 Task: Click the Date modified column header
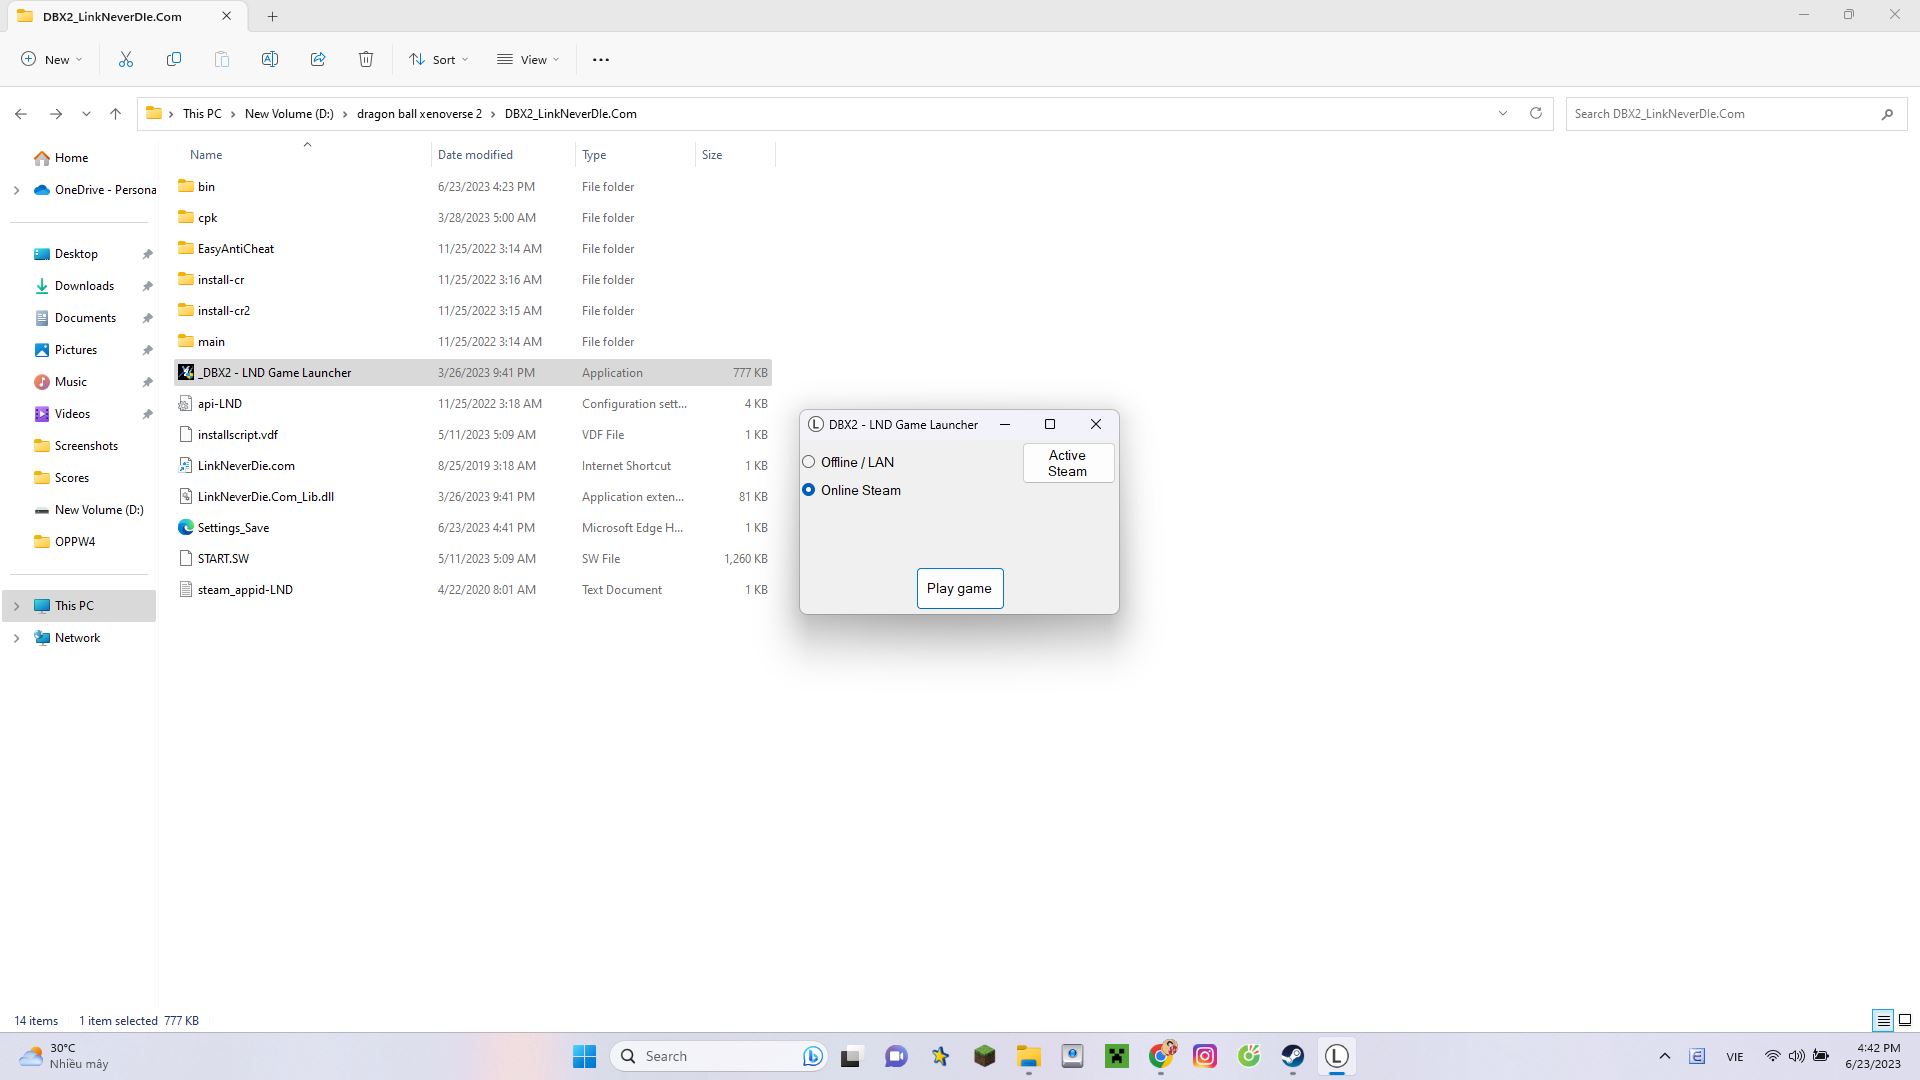pyautogui.click(x=476, y=154)
